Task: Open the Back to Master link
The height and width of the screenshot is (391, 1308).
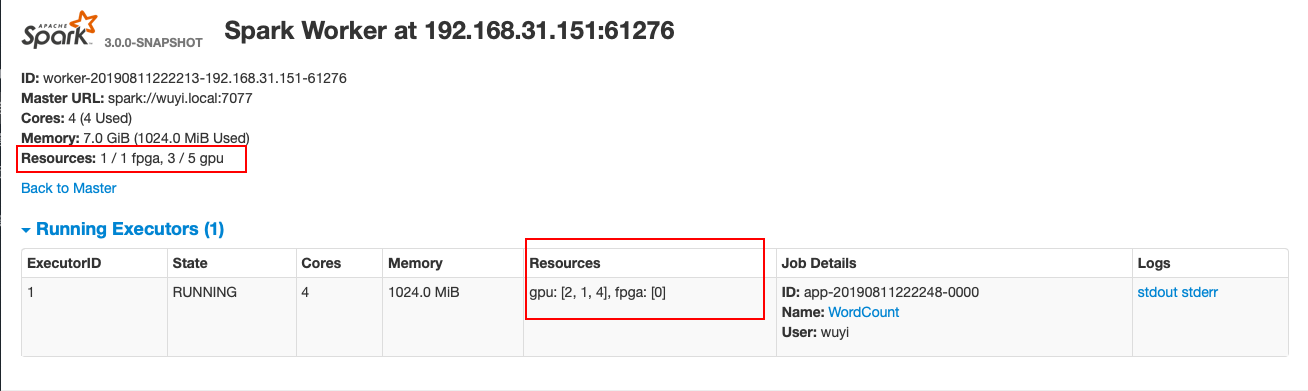Action: pyautogui.click(x=69, y=188)
